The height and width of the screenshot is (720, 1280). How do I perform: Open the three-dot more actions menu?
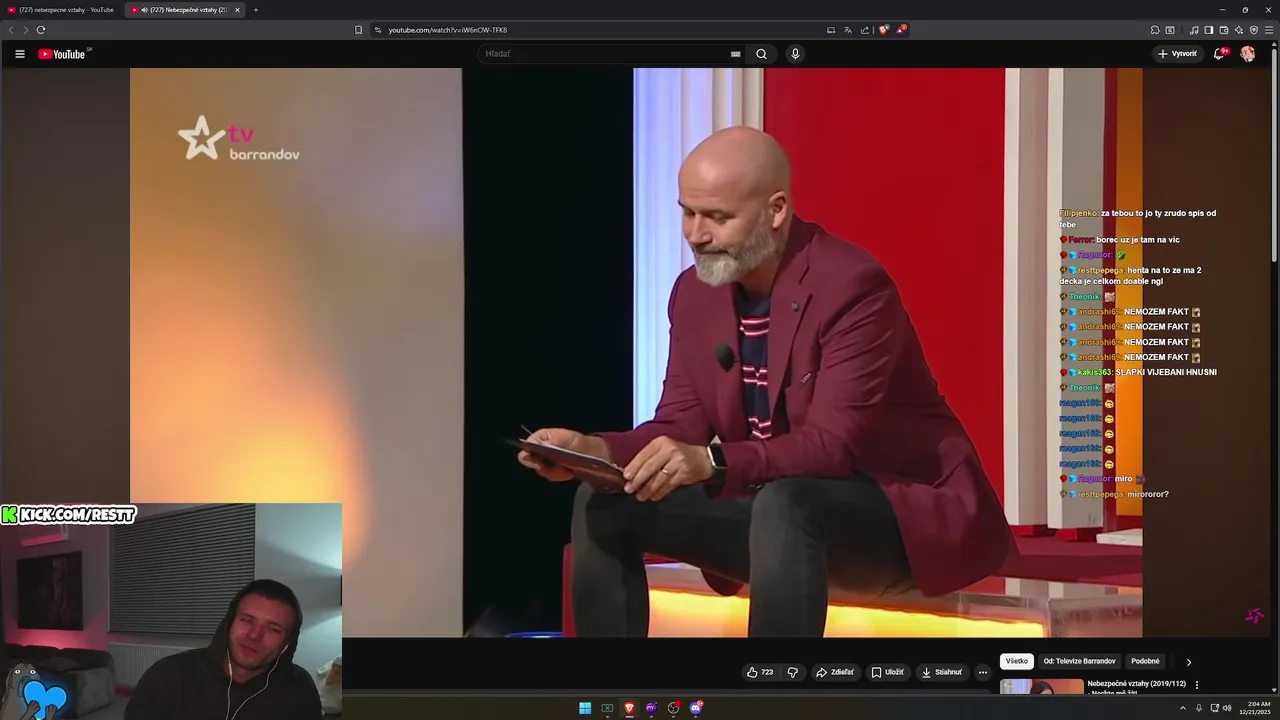(x=982, y=672)
